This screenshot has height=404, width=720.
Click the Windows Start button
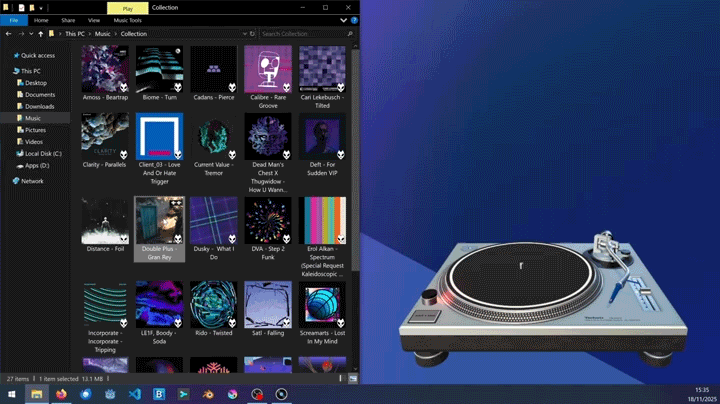click(12, 395)
